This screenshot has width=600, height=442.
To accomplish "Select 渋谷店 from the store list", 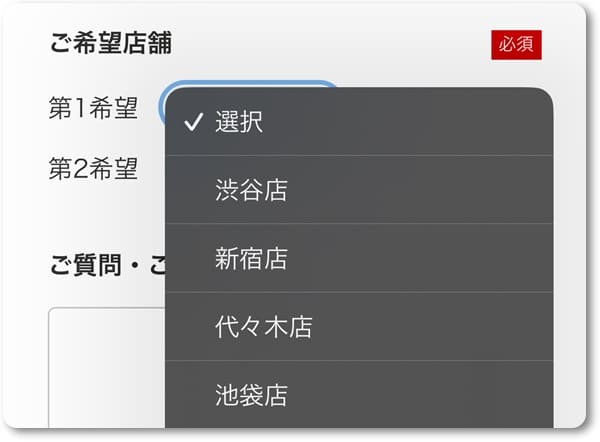I will click(359, 190).
